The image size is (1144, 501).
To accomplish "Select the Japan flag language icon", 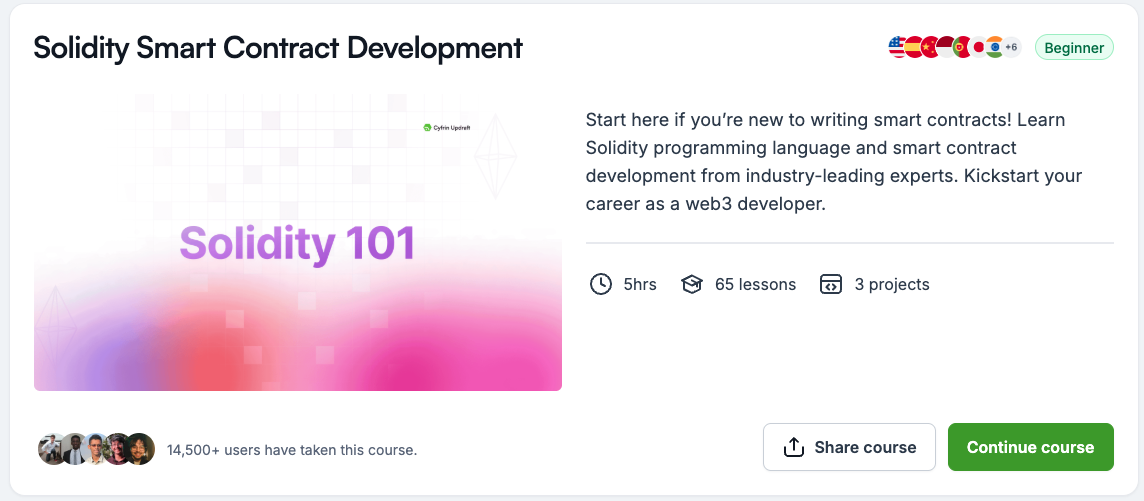I will (978, 47).
